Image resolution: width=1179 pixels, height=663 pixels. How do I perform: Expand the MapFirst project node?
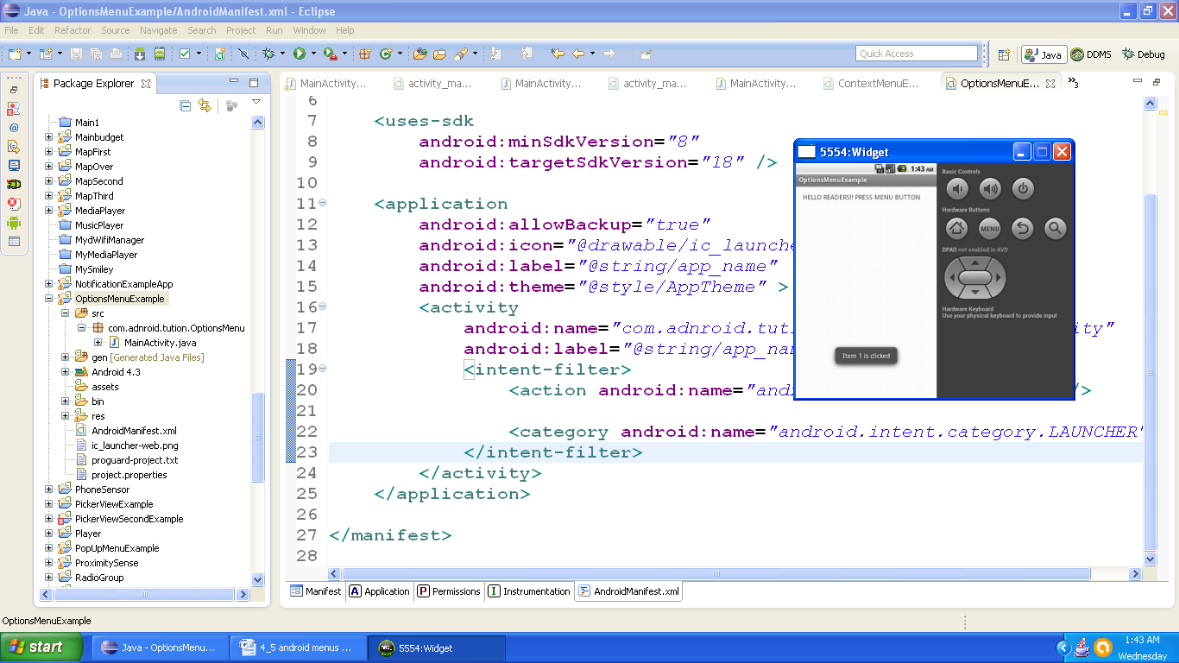[49, 152]
